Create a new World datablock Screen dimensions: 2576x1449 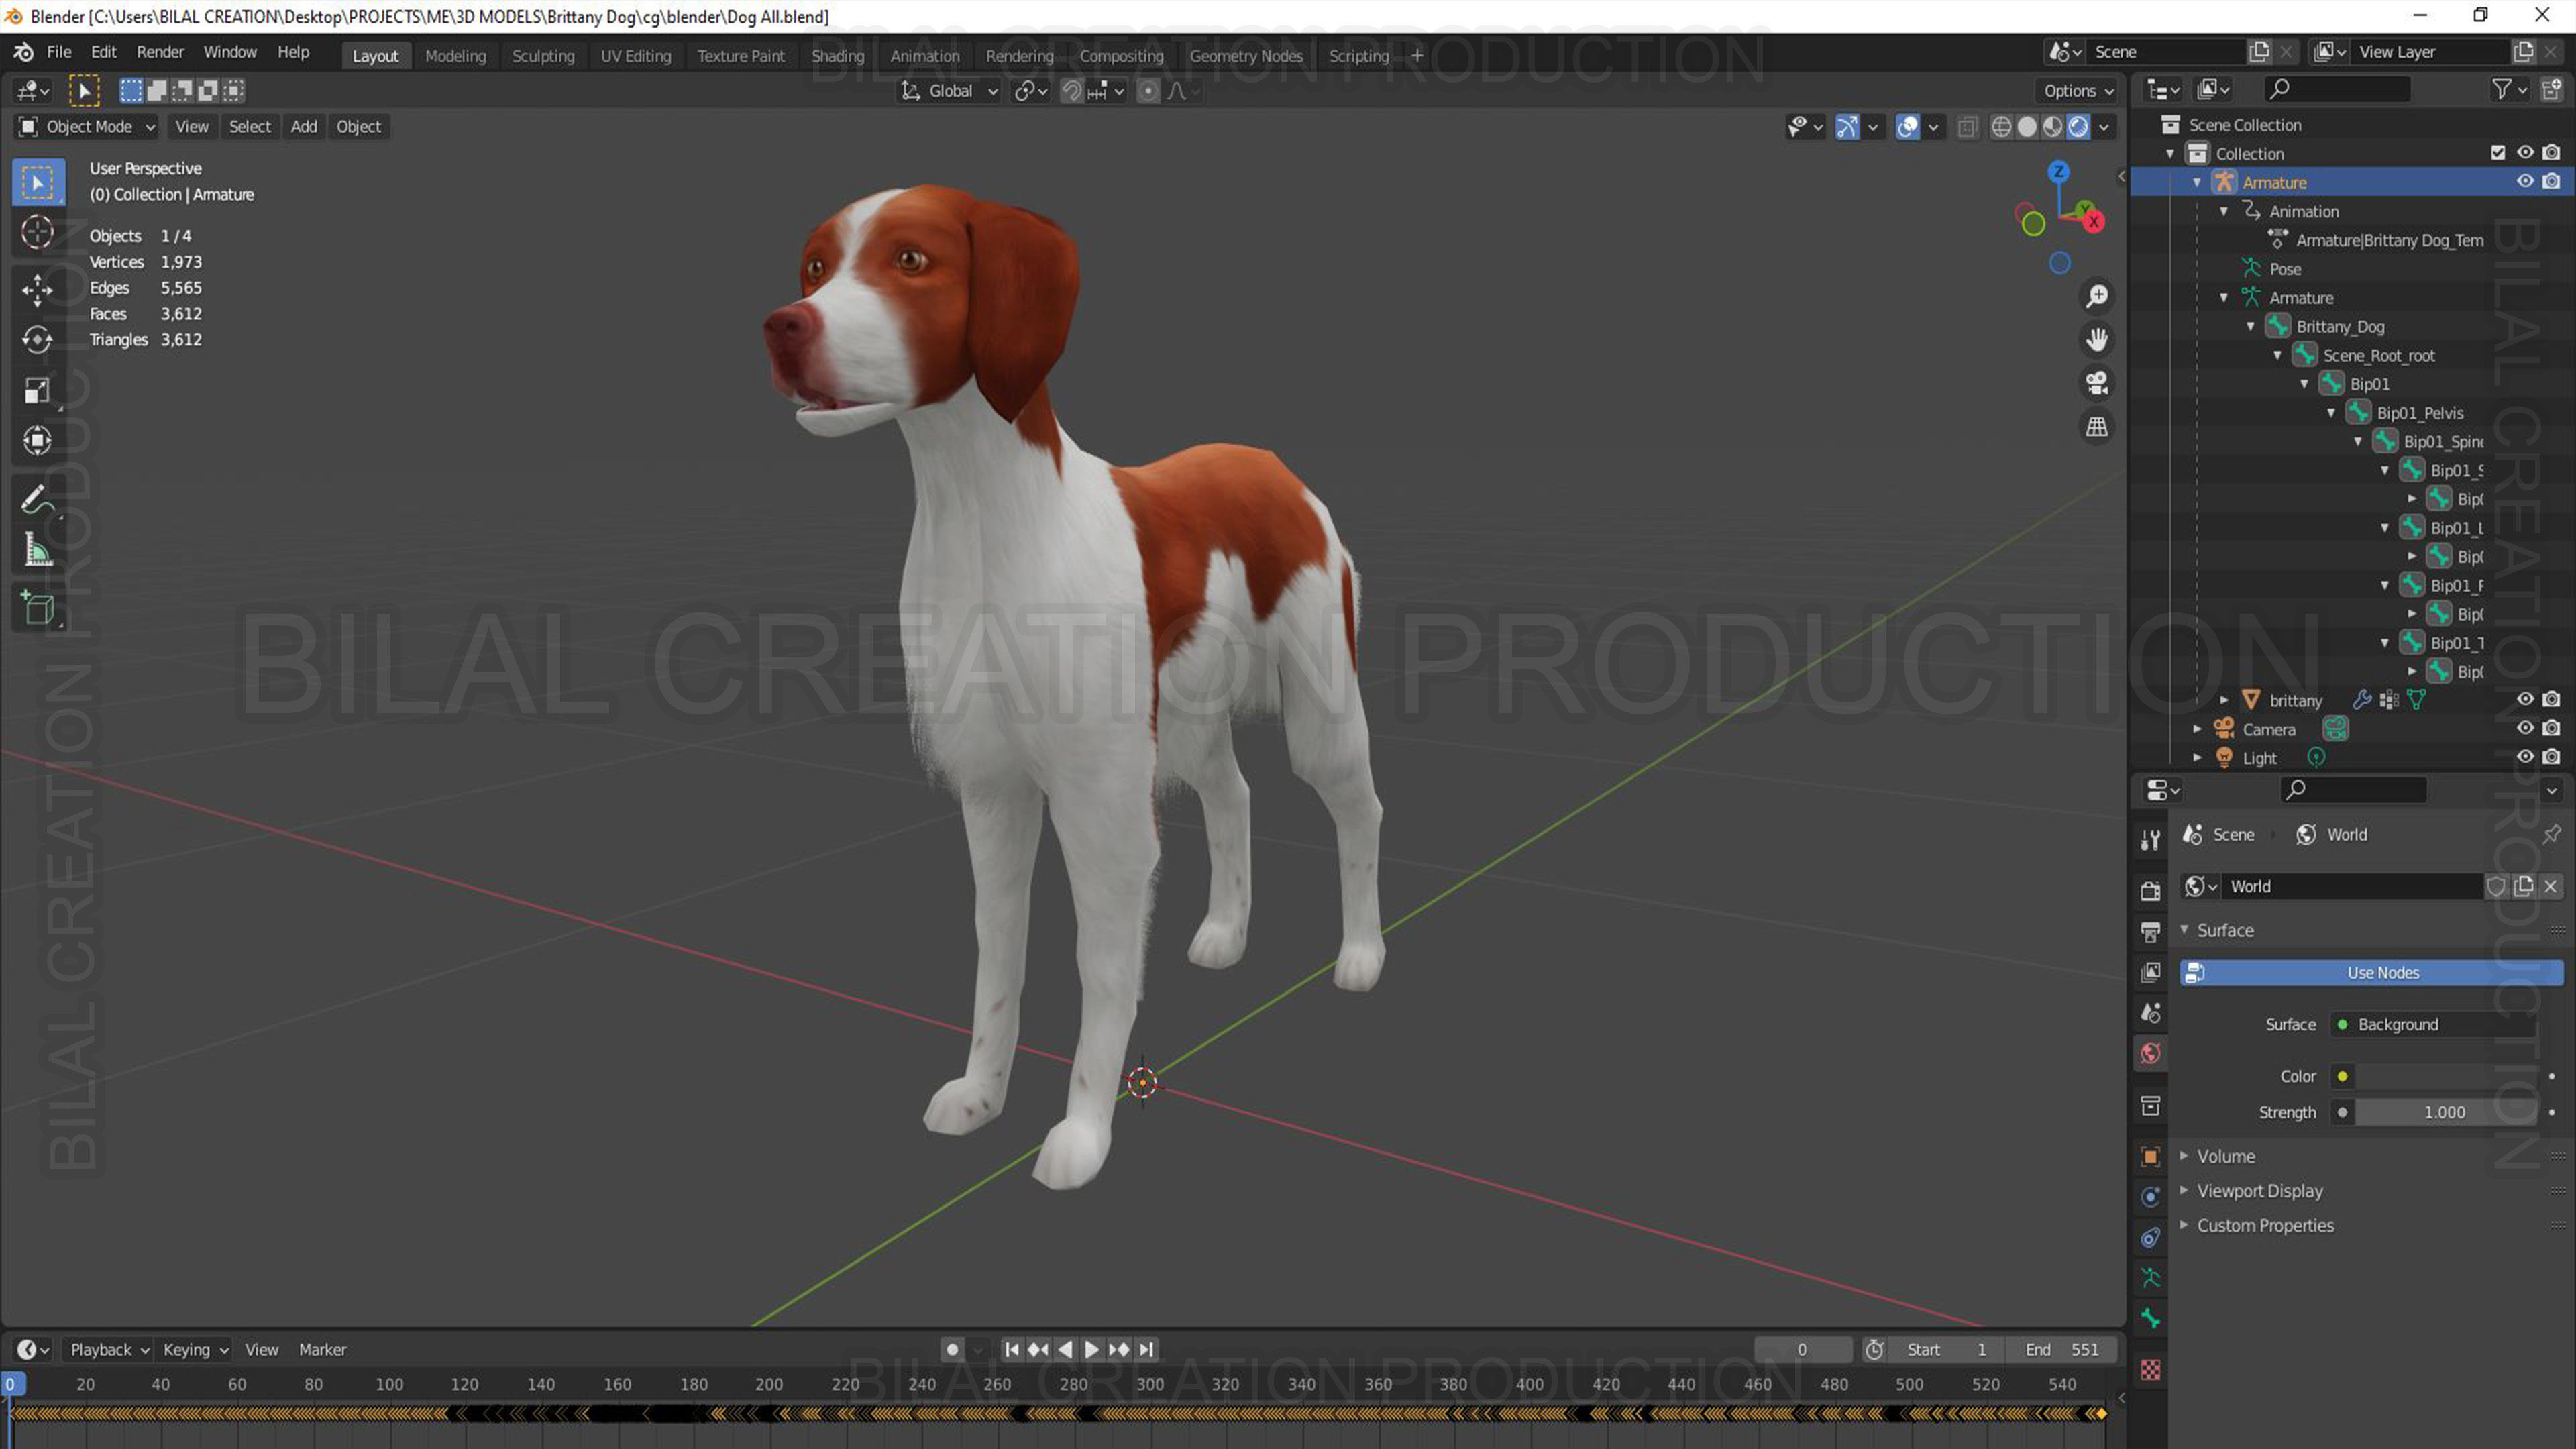pos(2523,886)
